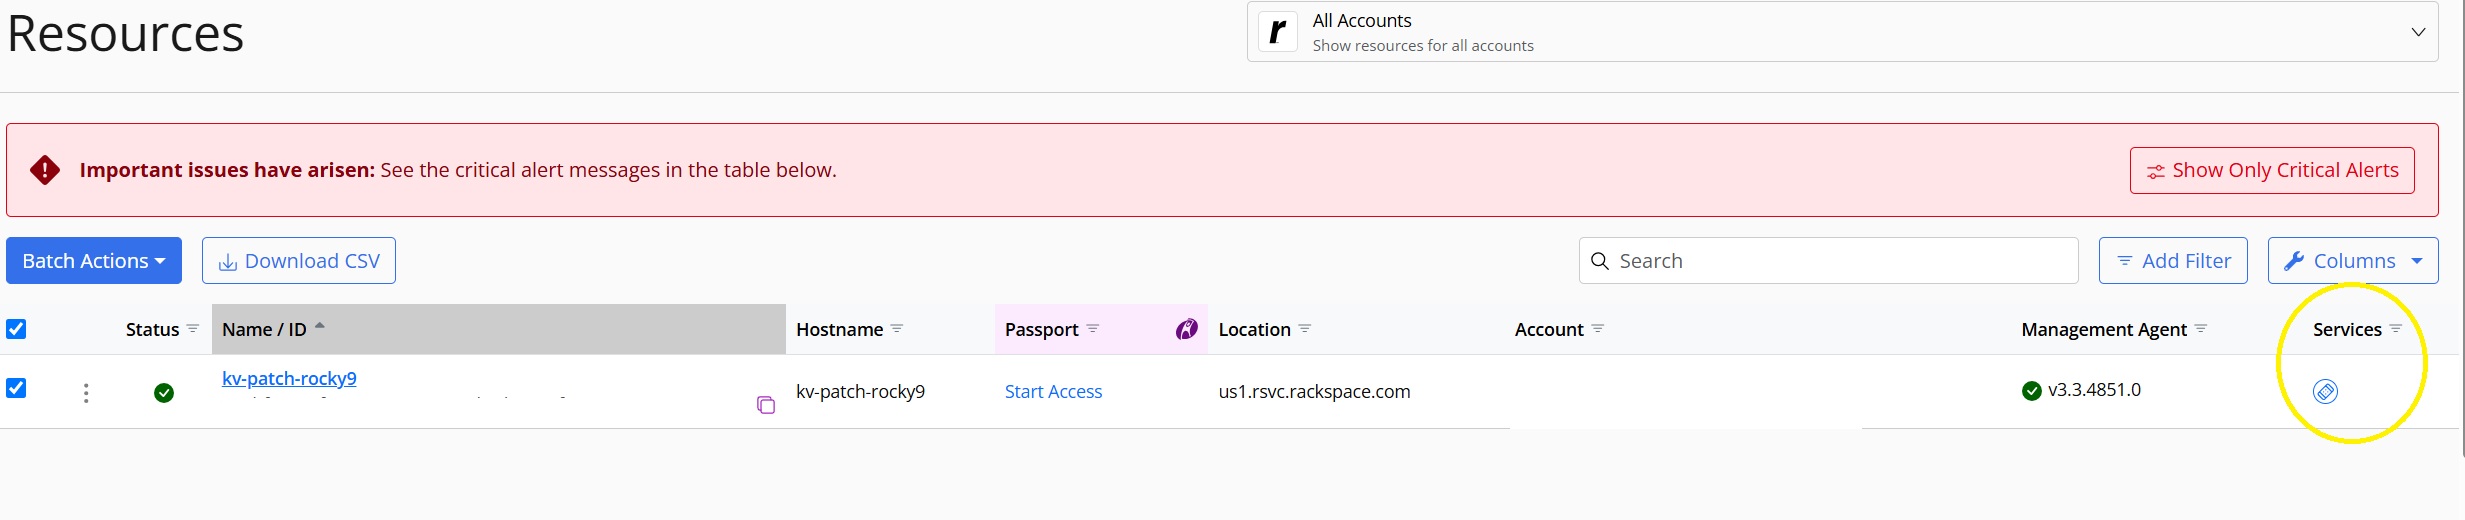Click inside the Search field
Viewport: 2465px width, 520px height.
pos(1828,261)
